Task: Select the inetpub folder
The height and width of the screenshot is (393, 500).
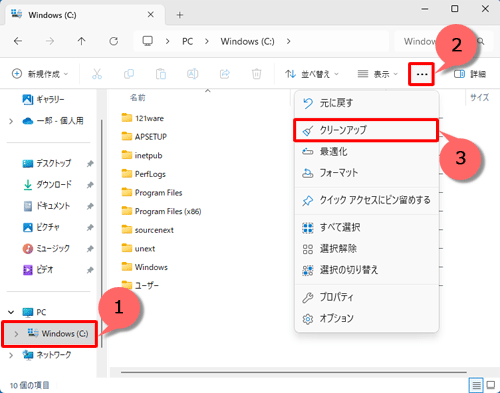Action: (x=142, y=155)
